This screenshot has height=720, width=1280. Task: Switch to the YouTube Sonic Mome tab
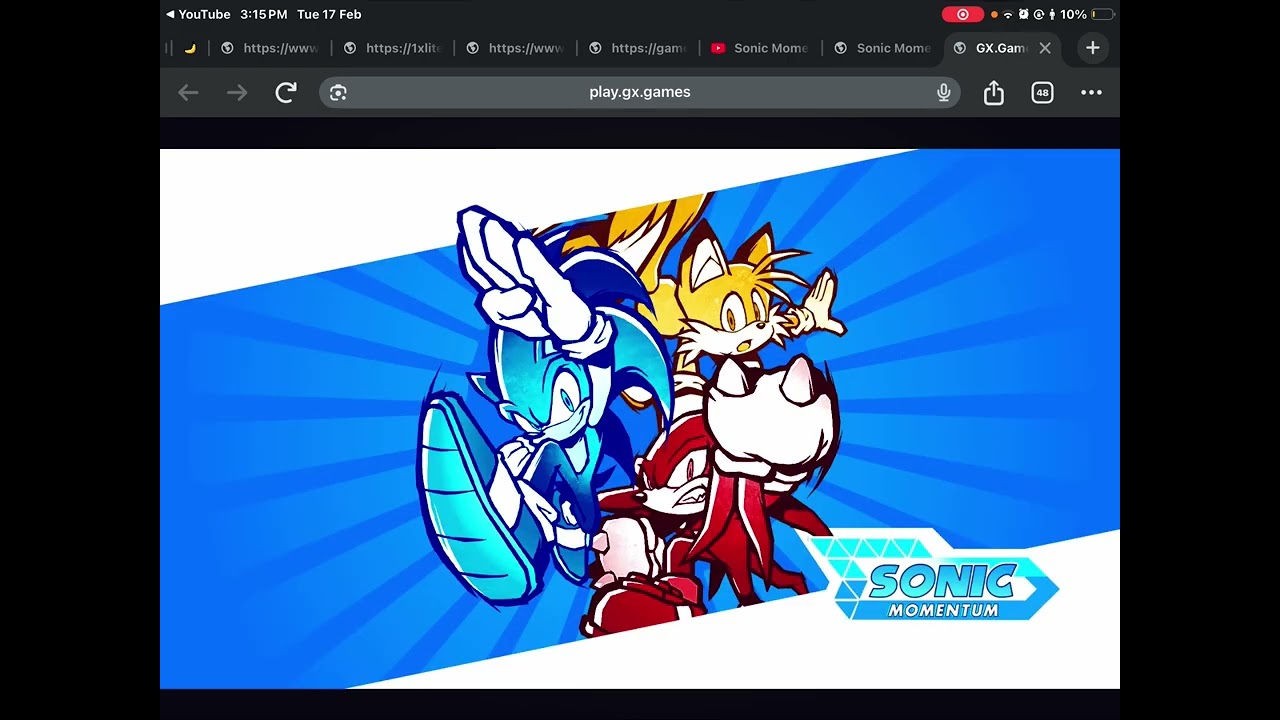[760, 48]
